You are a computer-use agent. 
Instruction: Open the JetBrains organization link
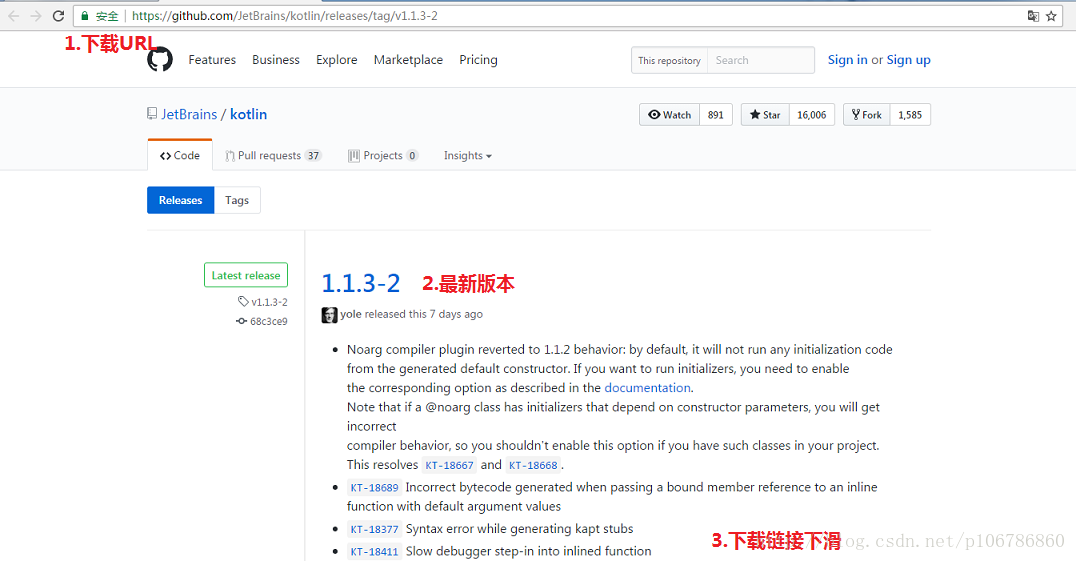pyautogui.click(x=189, y=115)
